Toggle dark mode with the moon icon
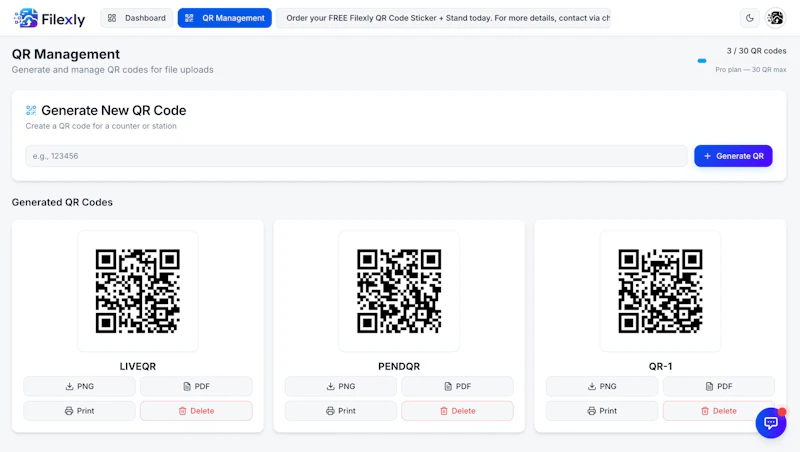This screenshot has width=800, height=452. [749, 18]
